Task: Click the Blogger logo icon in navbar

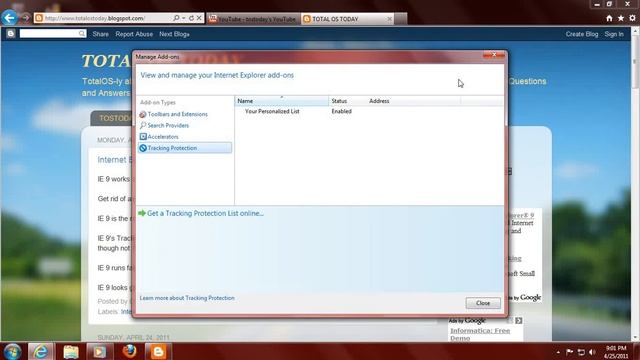Action: click(x=11, y=33)
